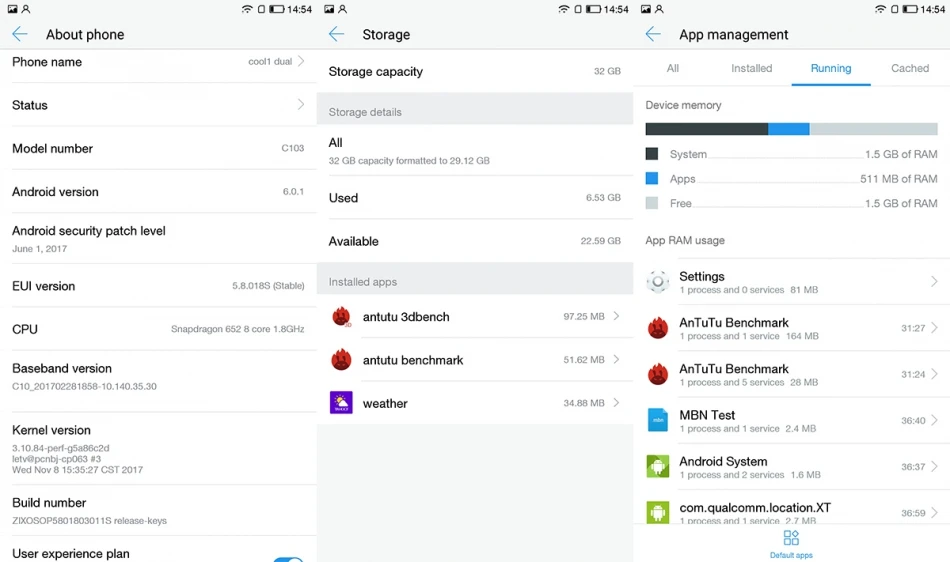Tap the Apps blue legend square
This screenshot has height=562, width=950.
coord(652,178)
